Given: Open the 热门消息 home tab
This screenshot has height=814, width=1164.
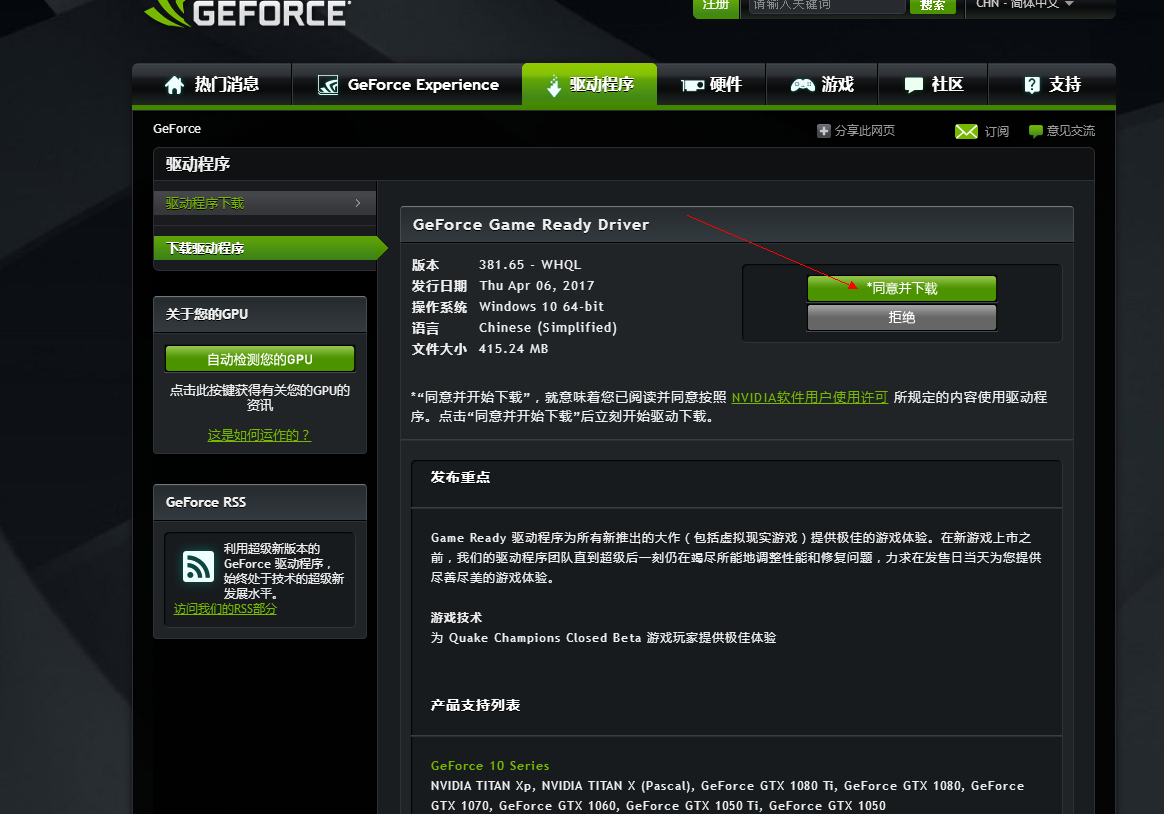Looking at the screenshot, I should (x=212, y=85).
